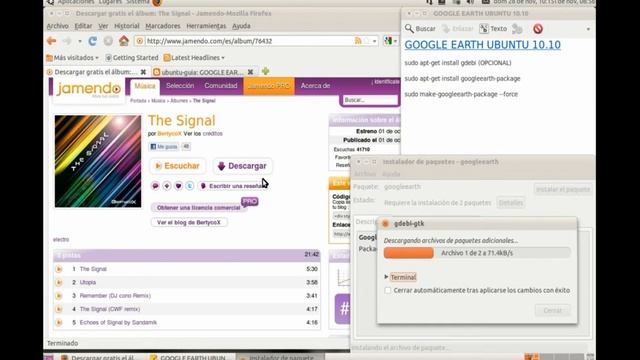
Task: Open the Herramientas menu in Firefox
Action: point(206,26)
